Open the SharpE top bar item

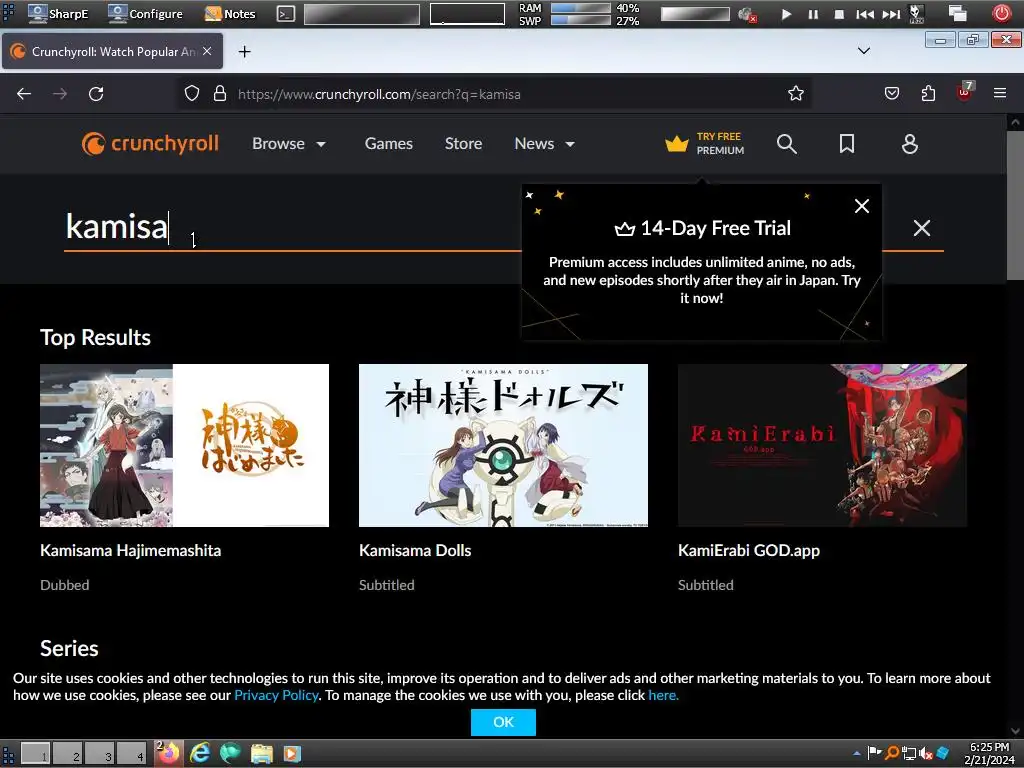coord(59,14)
